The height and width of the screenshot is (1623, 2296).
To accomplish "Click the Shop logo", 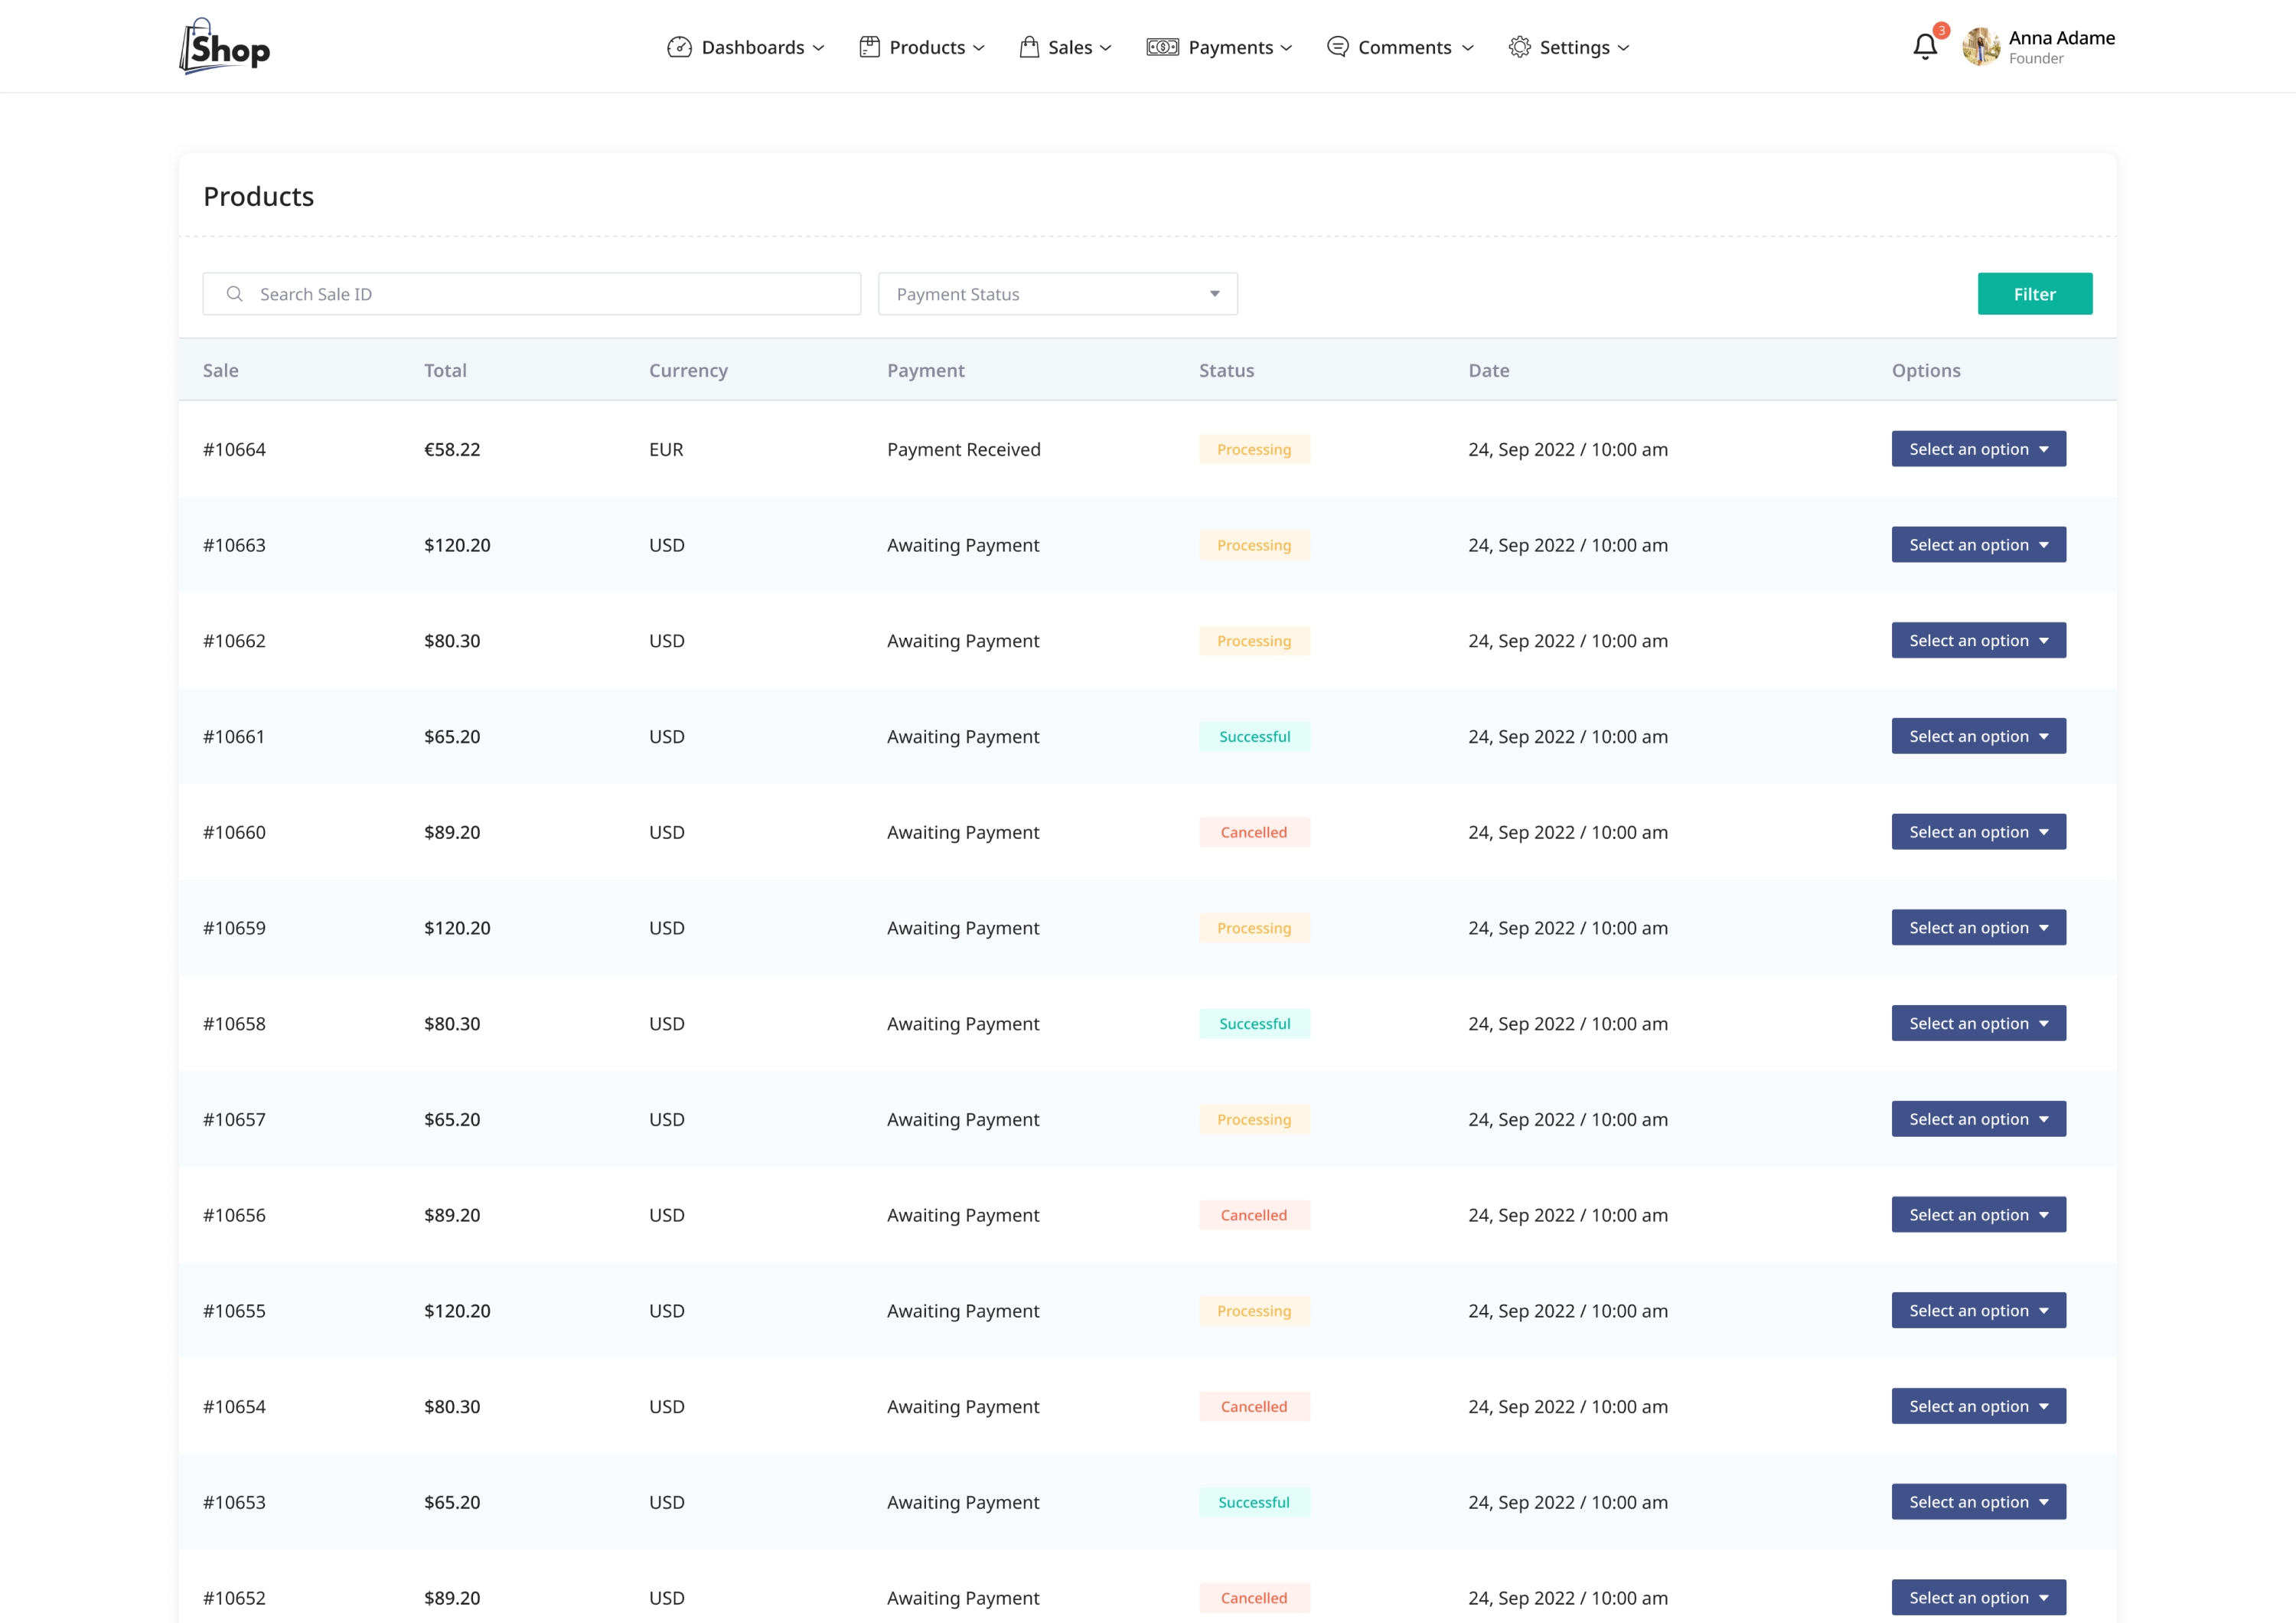I will (x=225, y=46).
